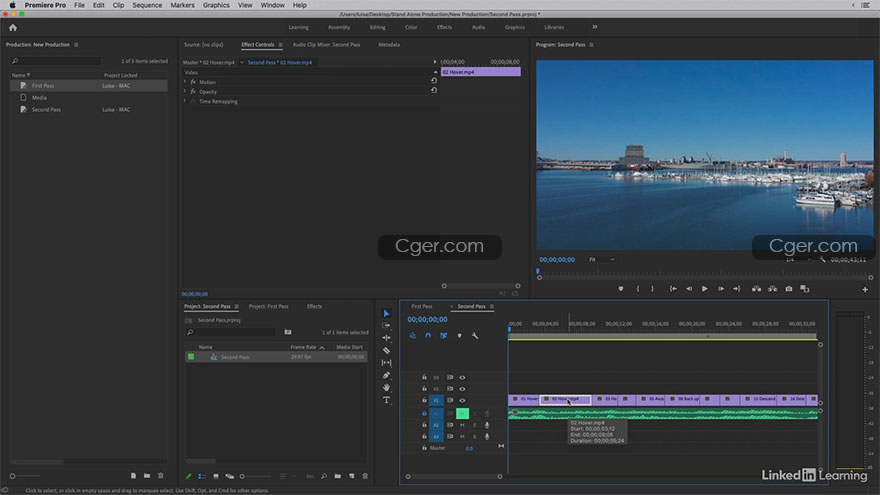Solo audio track A3
This screenshot has height=495, width=880.
point(475,436)
